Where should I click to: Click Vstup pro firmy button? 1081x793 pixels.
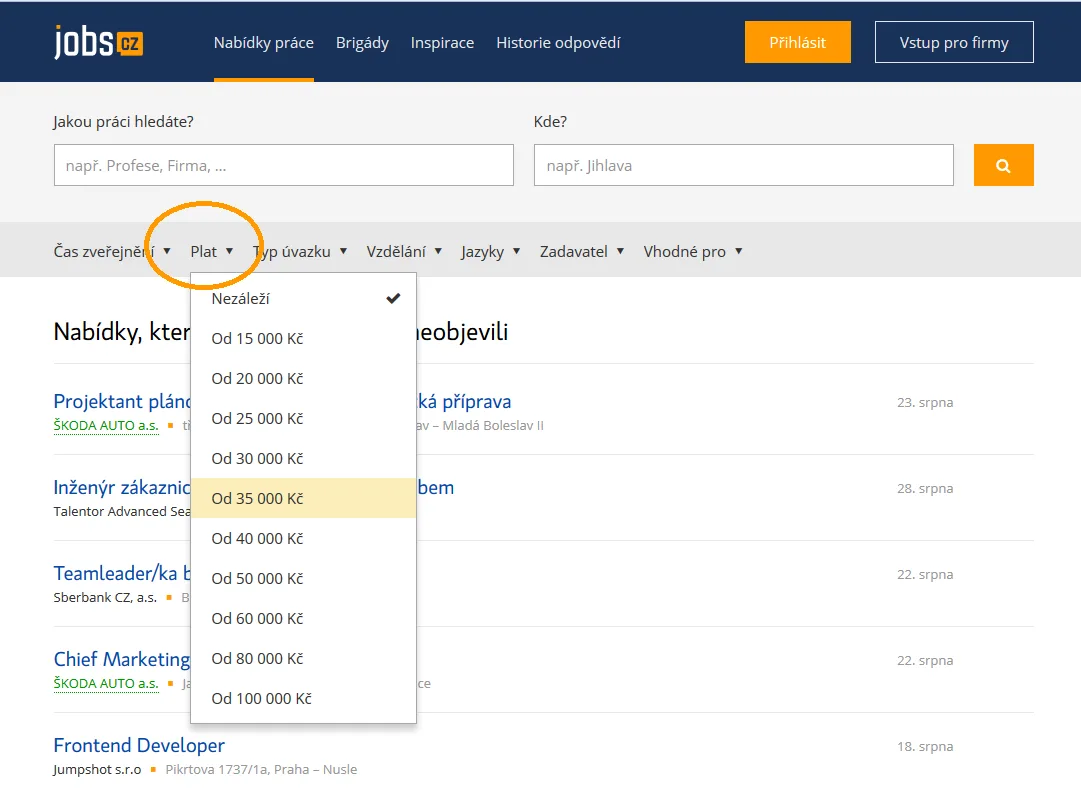tap(953, 42)
